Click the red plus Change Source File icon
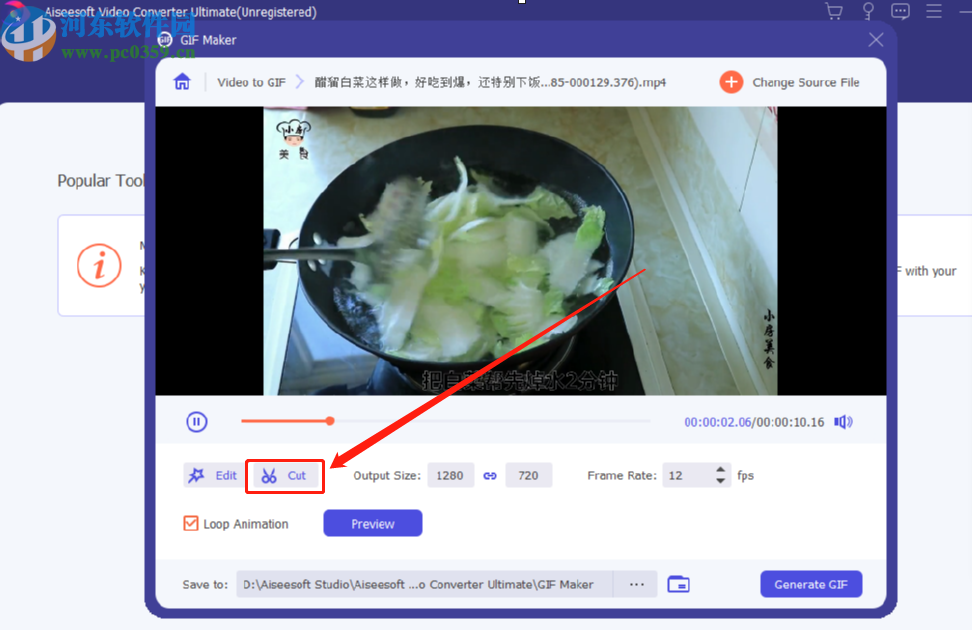Screen dimensions: 972x630 pos(731,82)
